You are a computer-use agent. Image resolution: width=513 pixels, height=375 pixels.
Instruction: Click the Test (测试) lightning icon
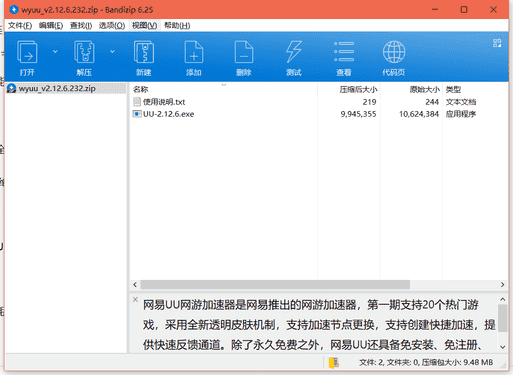pyautogui.click(x=294, y=52)
